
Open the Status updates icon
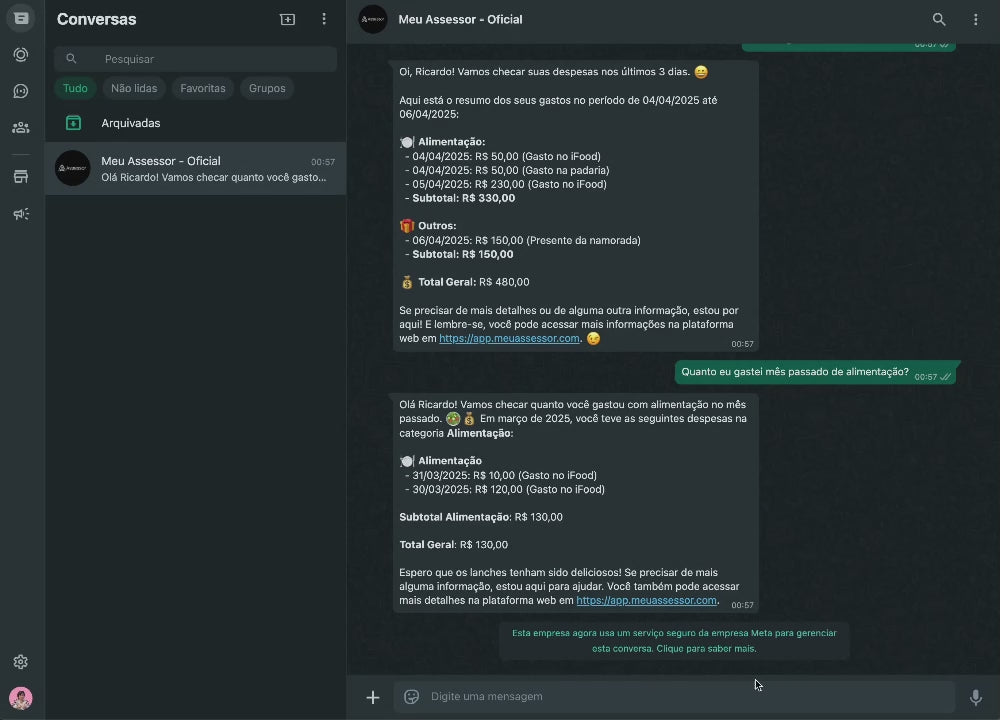(x=21, y=55)
